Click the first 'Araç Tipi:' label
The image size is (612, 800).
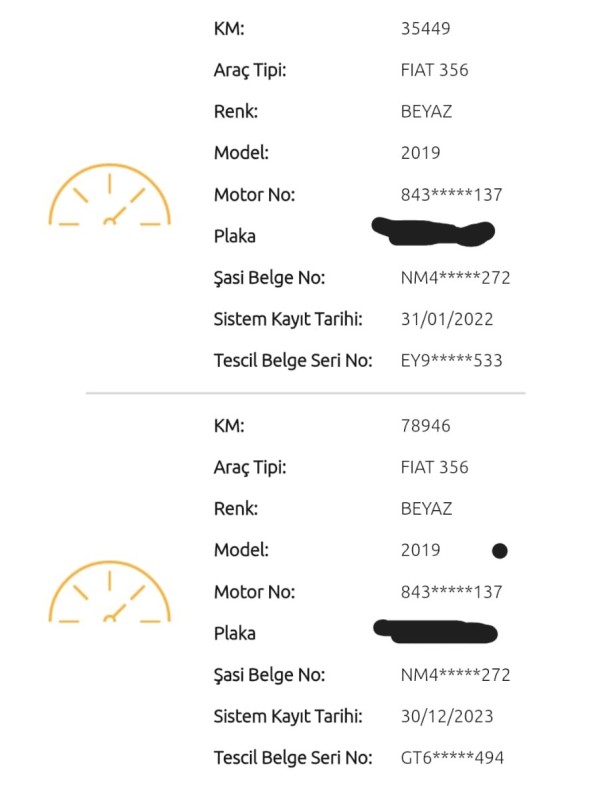pos(250,70)
